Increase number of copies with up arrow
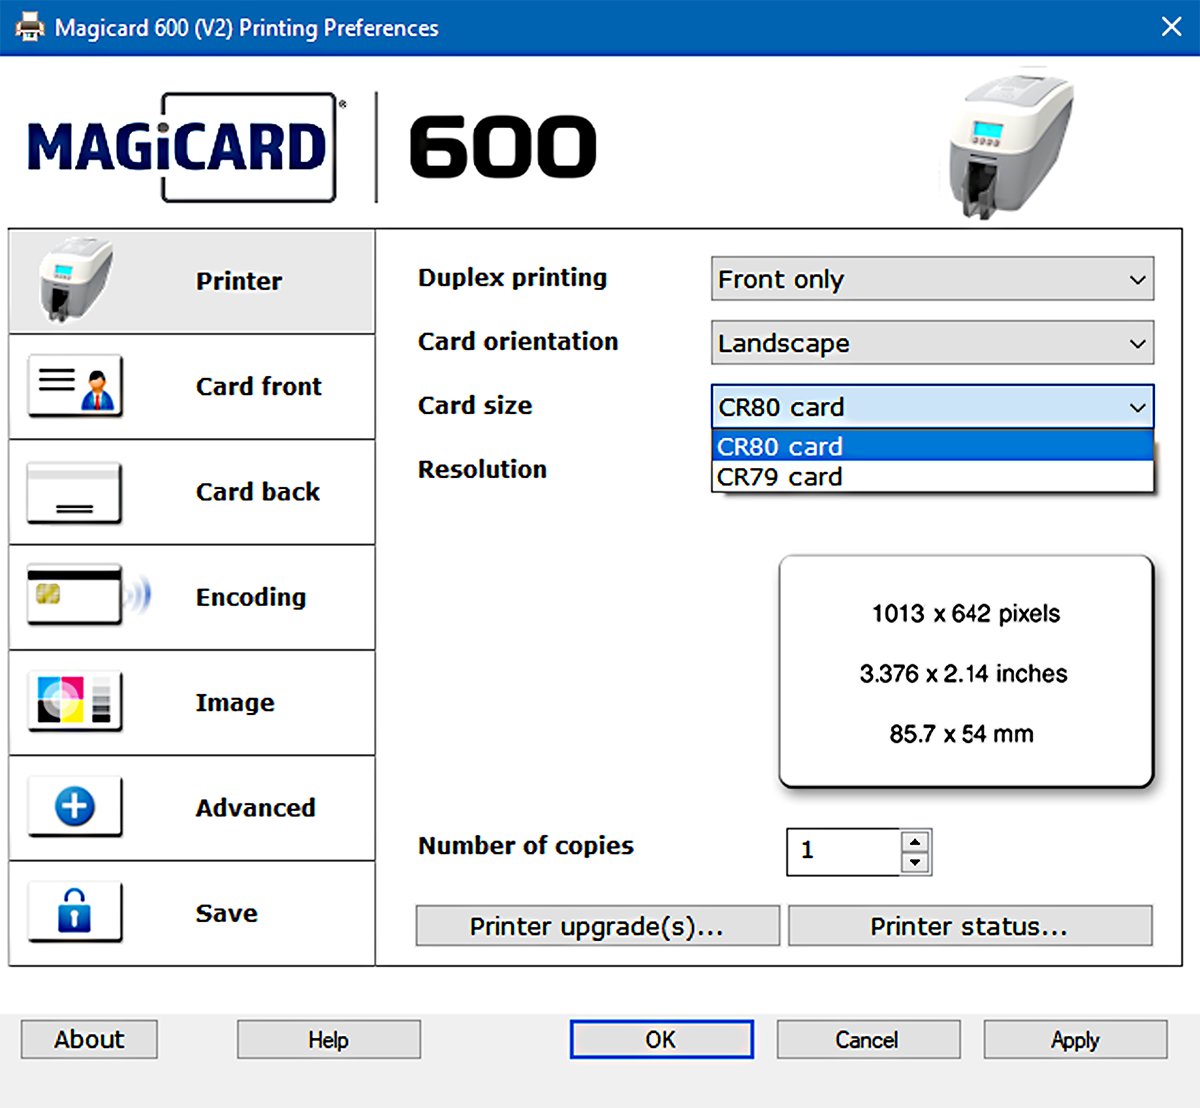Image resolution: width=1200 pixels, height=1108 pixels. point(915,841)
